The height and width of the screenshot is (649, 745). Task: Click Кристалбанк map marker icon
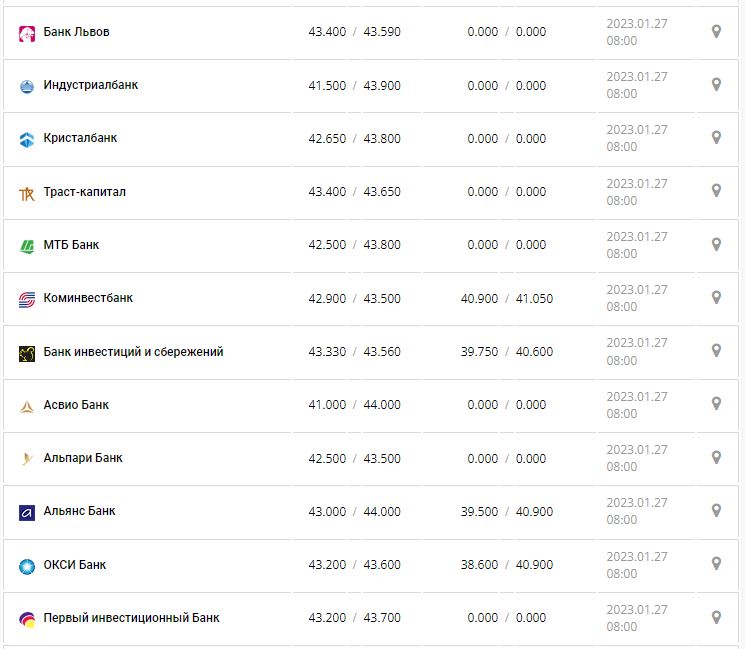pyautogui.click(x=716, y=138)
